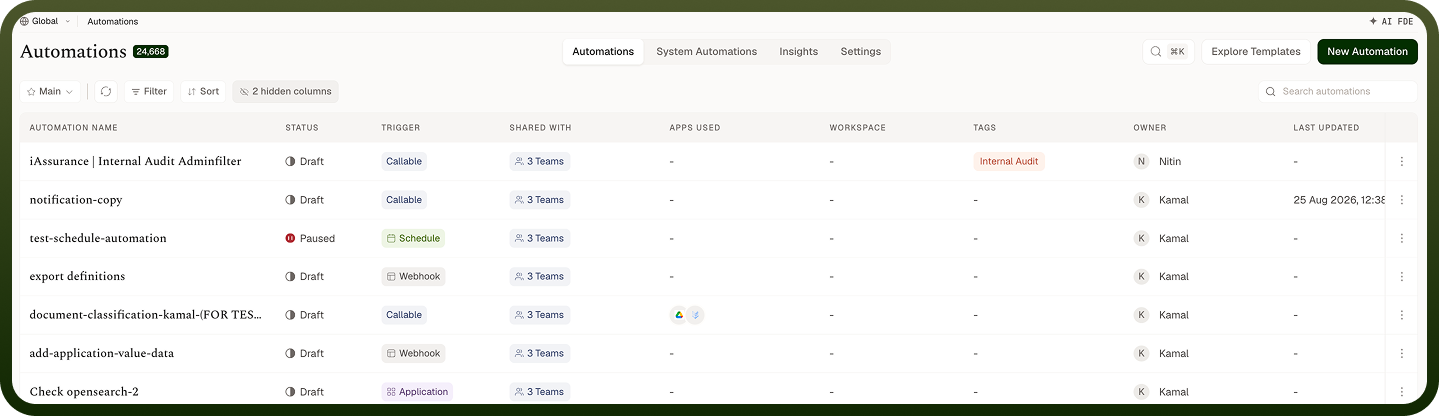Click the 24,668 automations count badge

coord(151,51)
